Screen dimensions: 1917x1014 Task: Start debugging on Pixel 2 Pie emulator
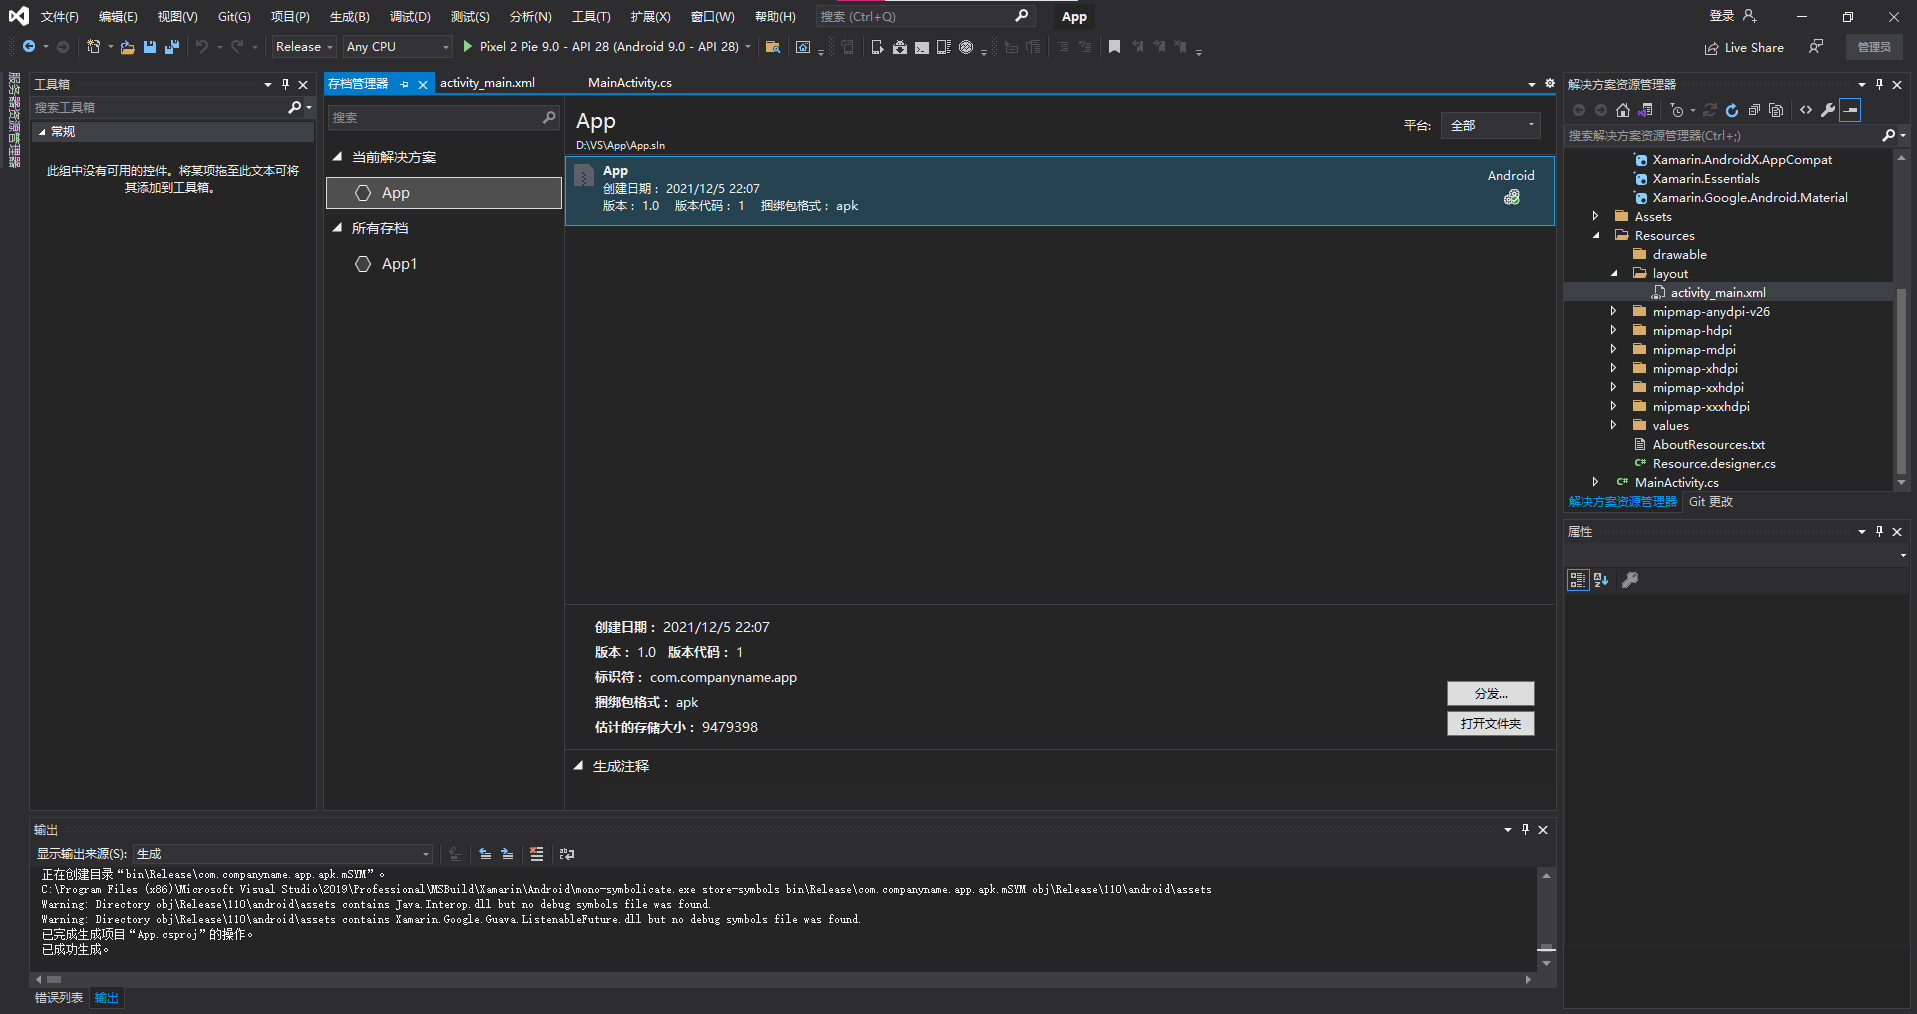coord(466,46)
